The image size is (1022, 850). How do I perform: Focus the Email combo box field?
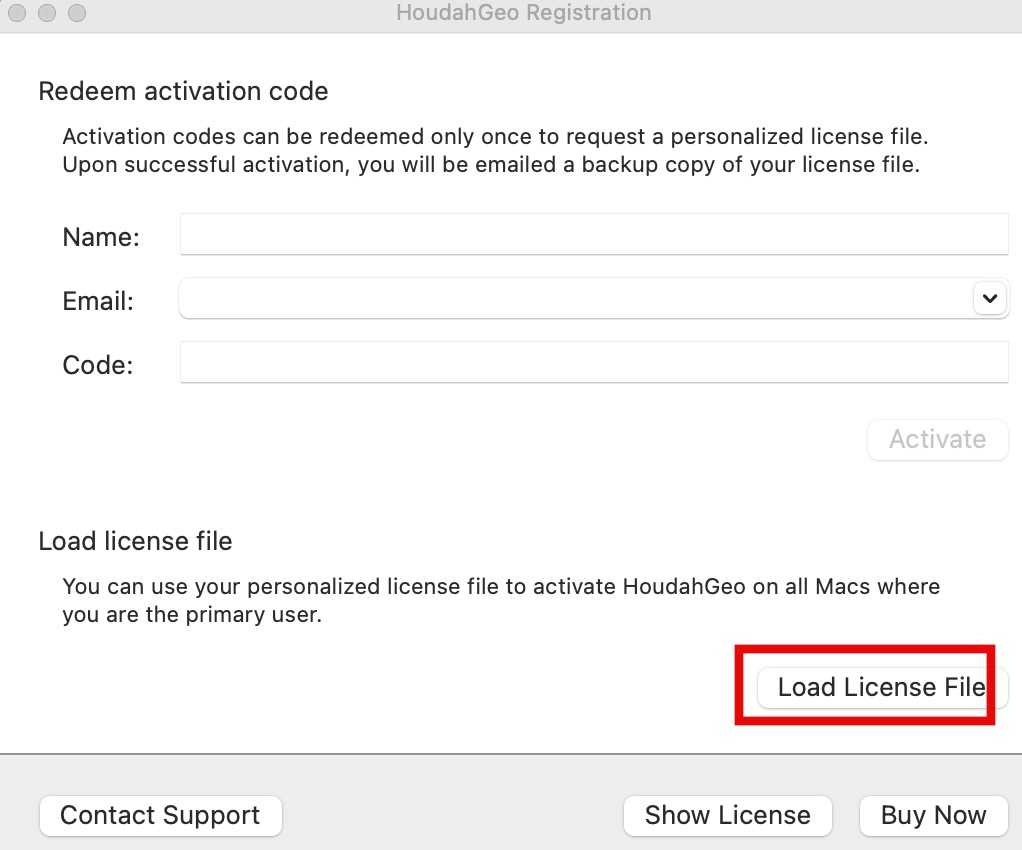point(575,299)
